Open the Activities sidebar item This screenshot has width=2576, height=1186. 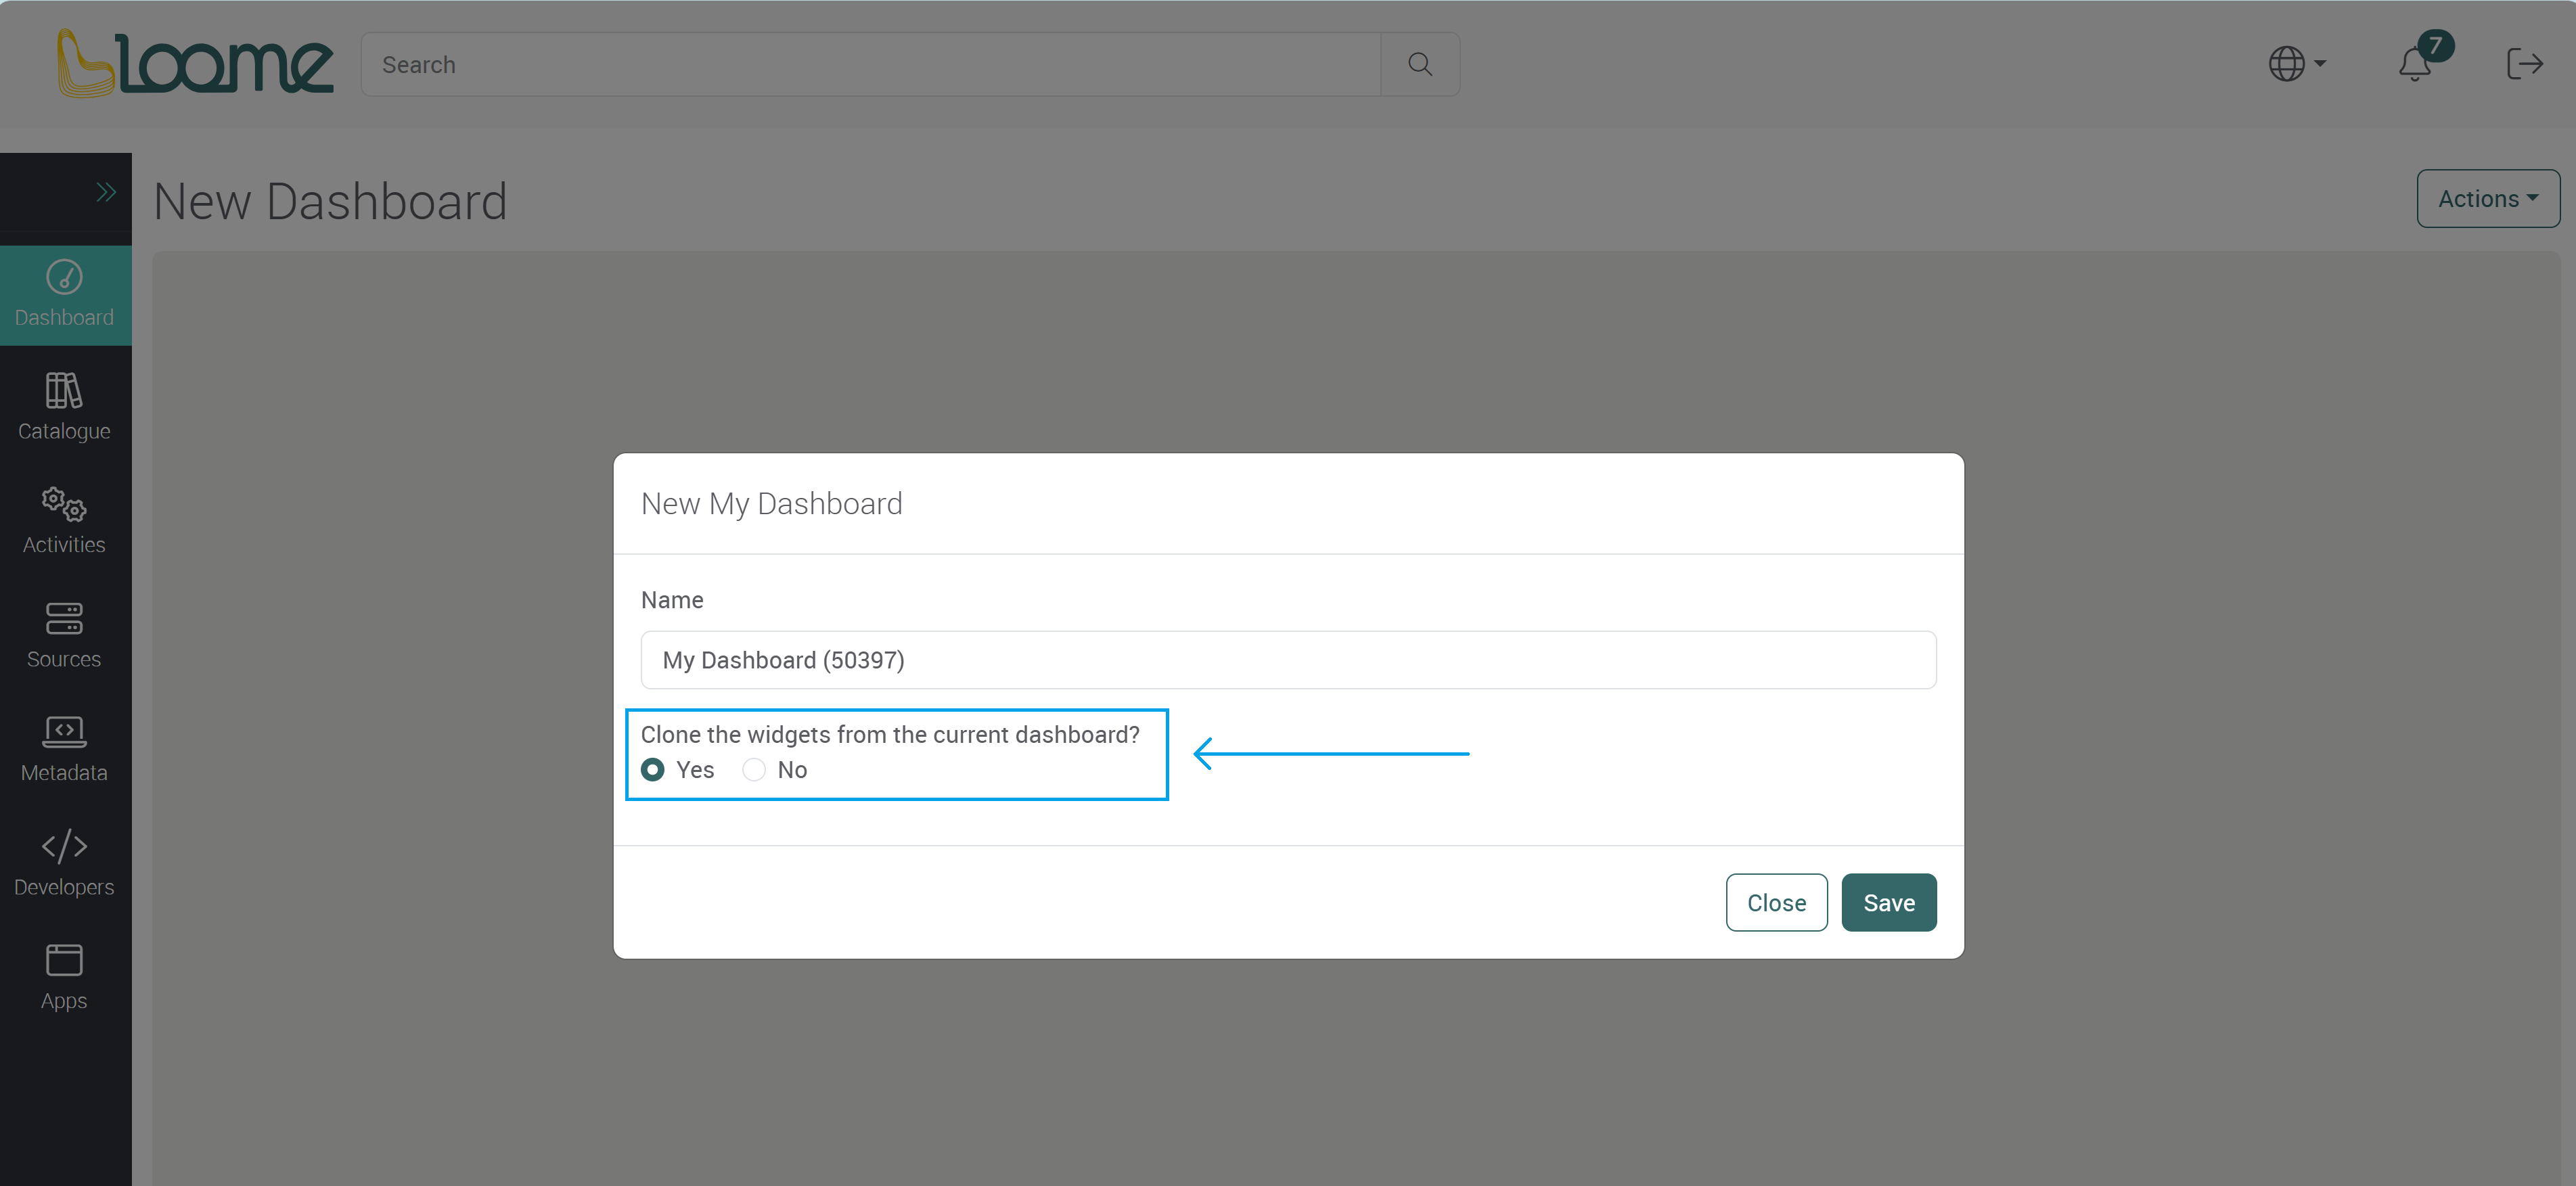65,521
